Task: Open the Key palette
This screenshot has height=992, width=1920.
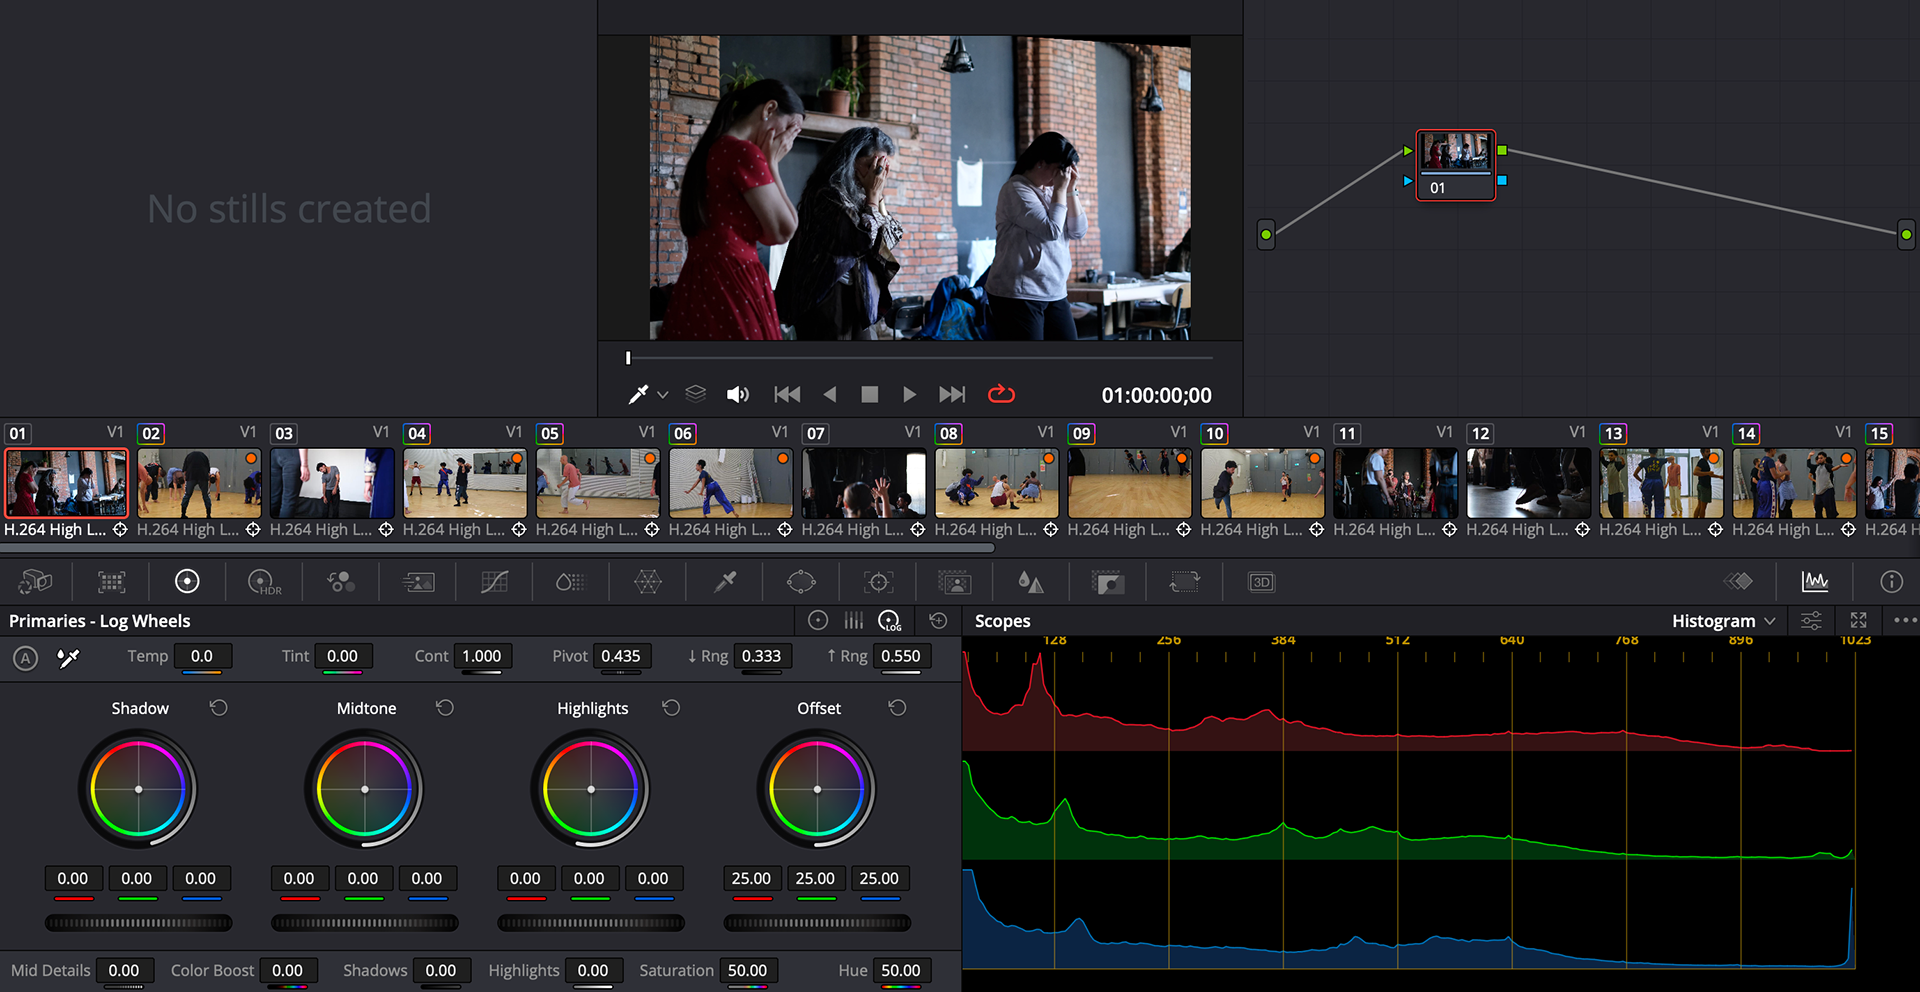Action: point(1108,582)
